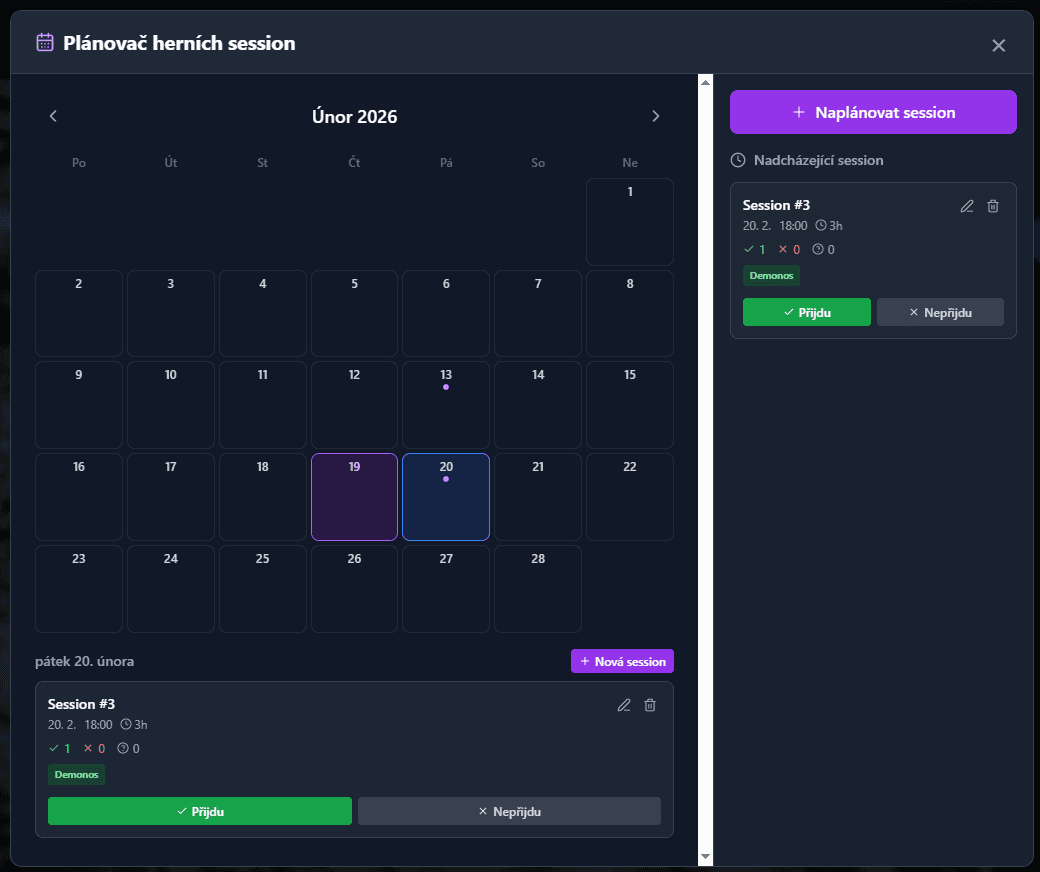Select February 13 with session dot

446,405
